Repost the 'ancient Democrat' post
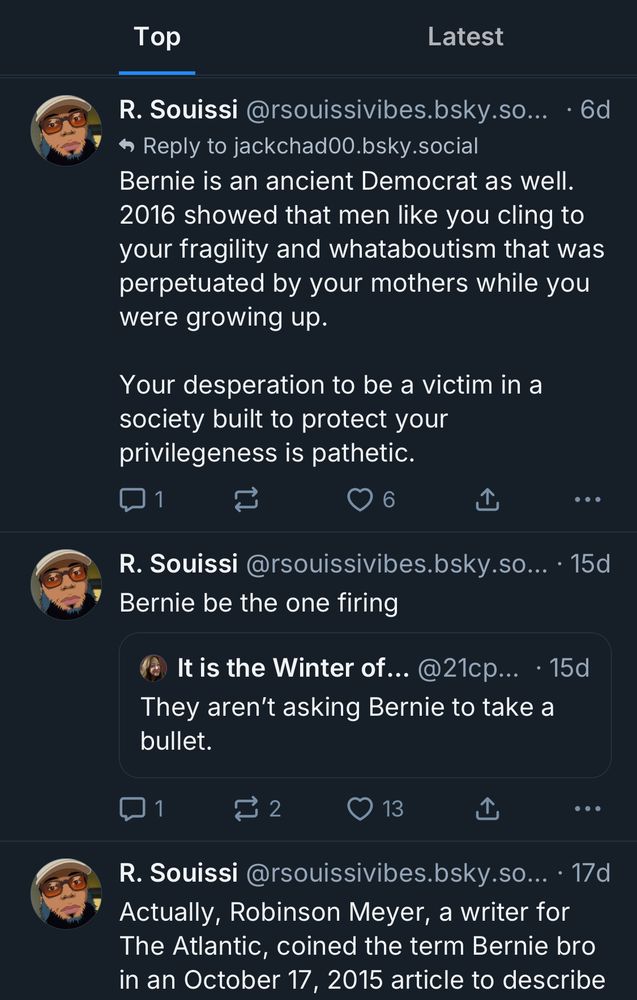Screen dimensions: 637x1000 pos(246,499)
